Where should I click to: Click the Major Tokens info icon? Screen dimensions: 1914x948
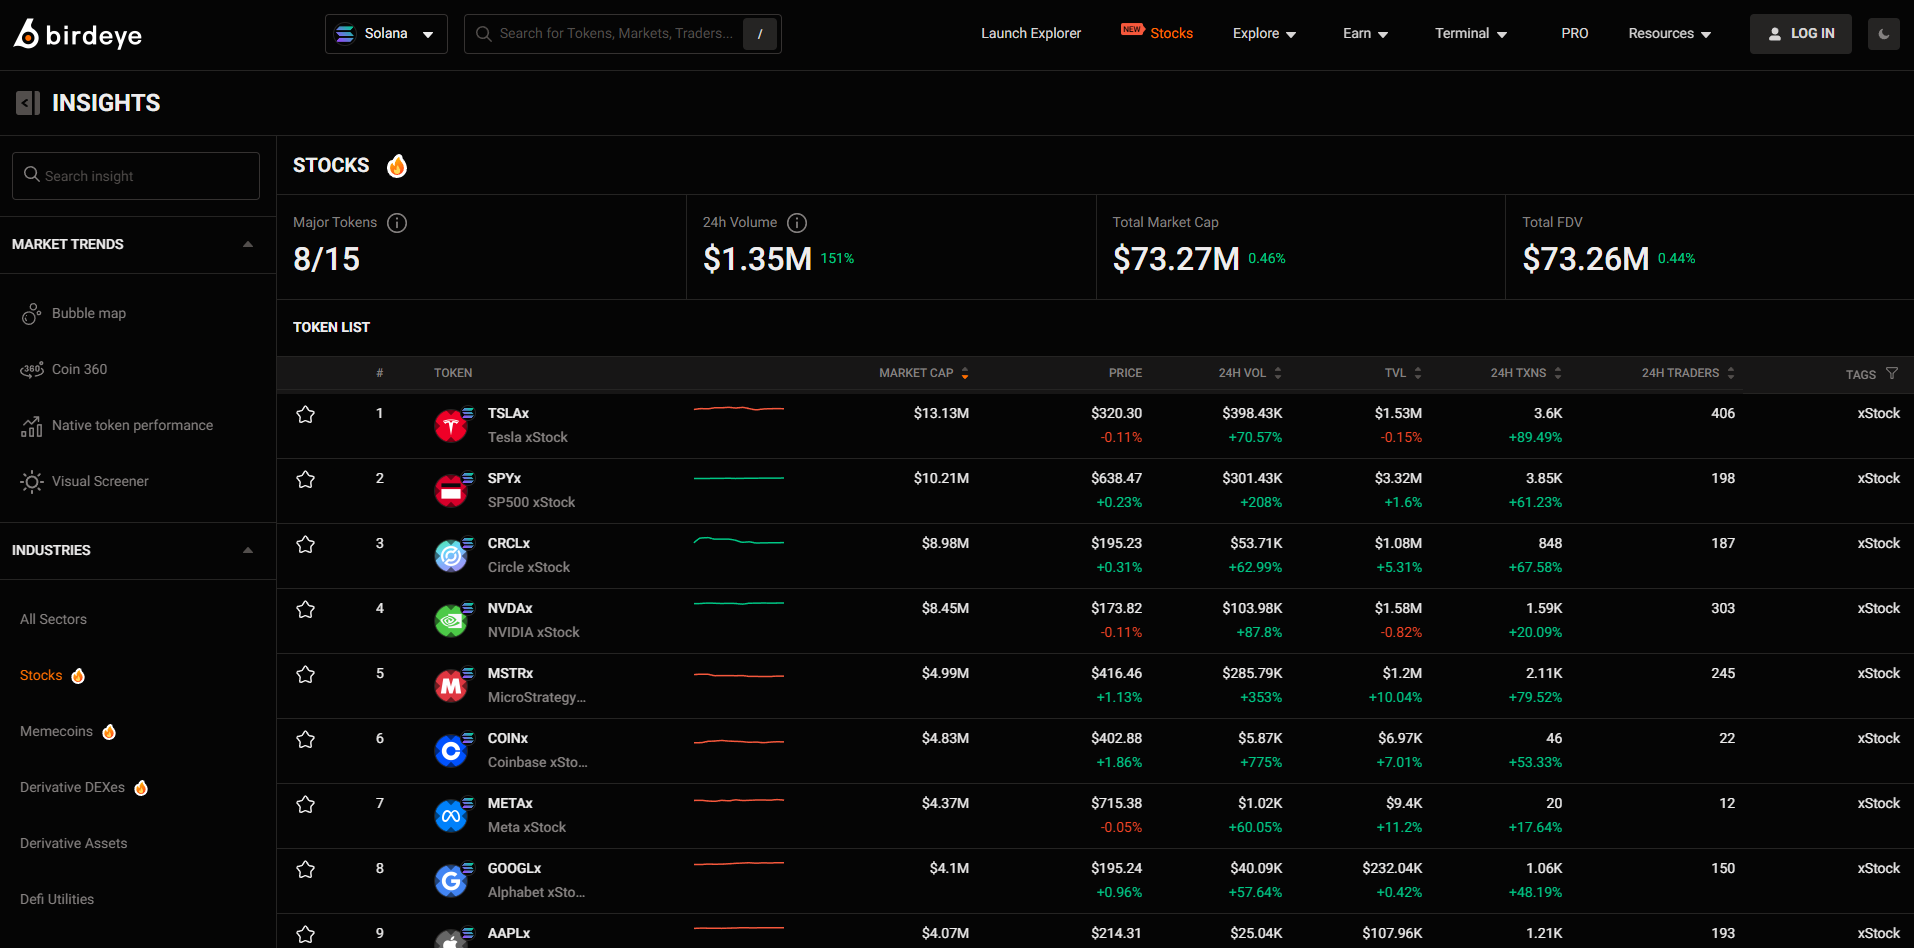point(397,223)
